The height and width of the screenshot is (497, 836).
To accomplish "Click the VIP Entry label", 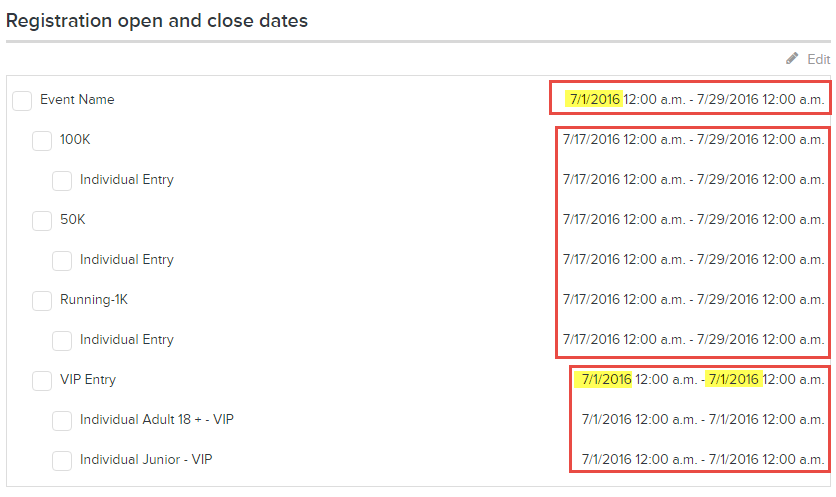I will pyautogui.click(x=88, y=380).
